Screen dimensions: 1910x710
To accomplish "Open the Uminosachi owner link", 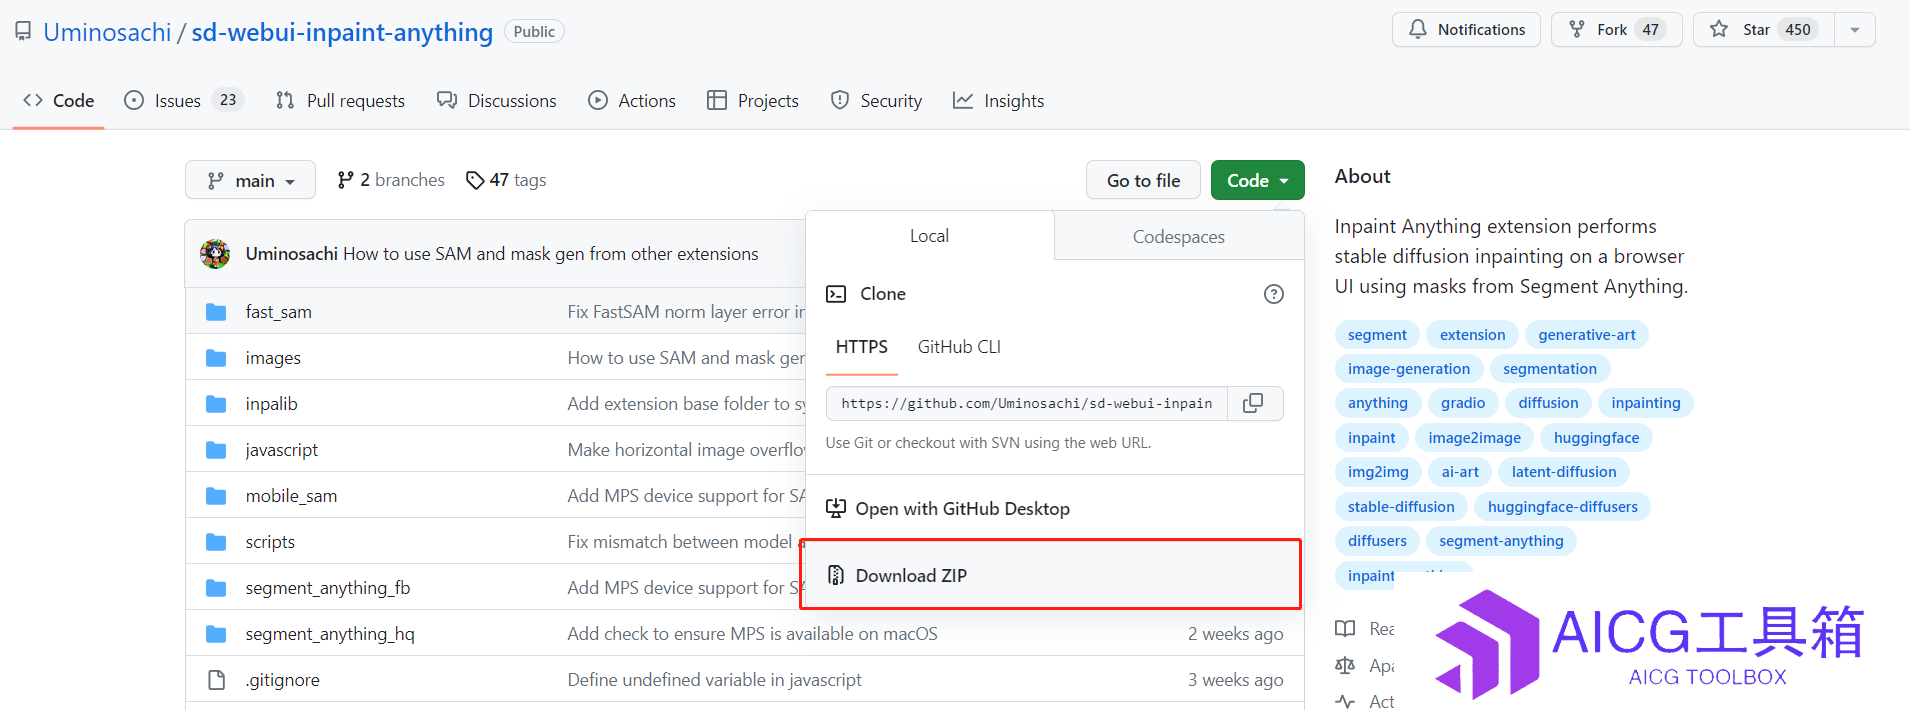I will (x=108, y=32).
